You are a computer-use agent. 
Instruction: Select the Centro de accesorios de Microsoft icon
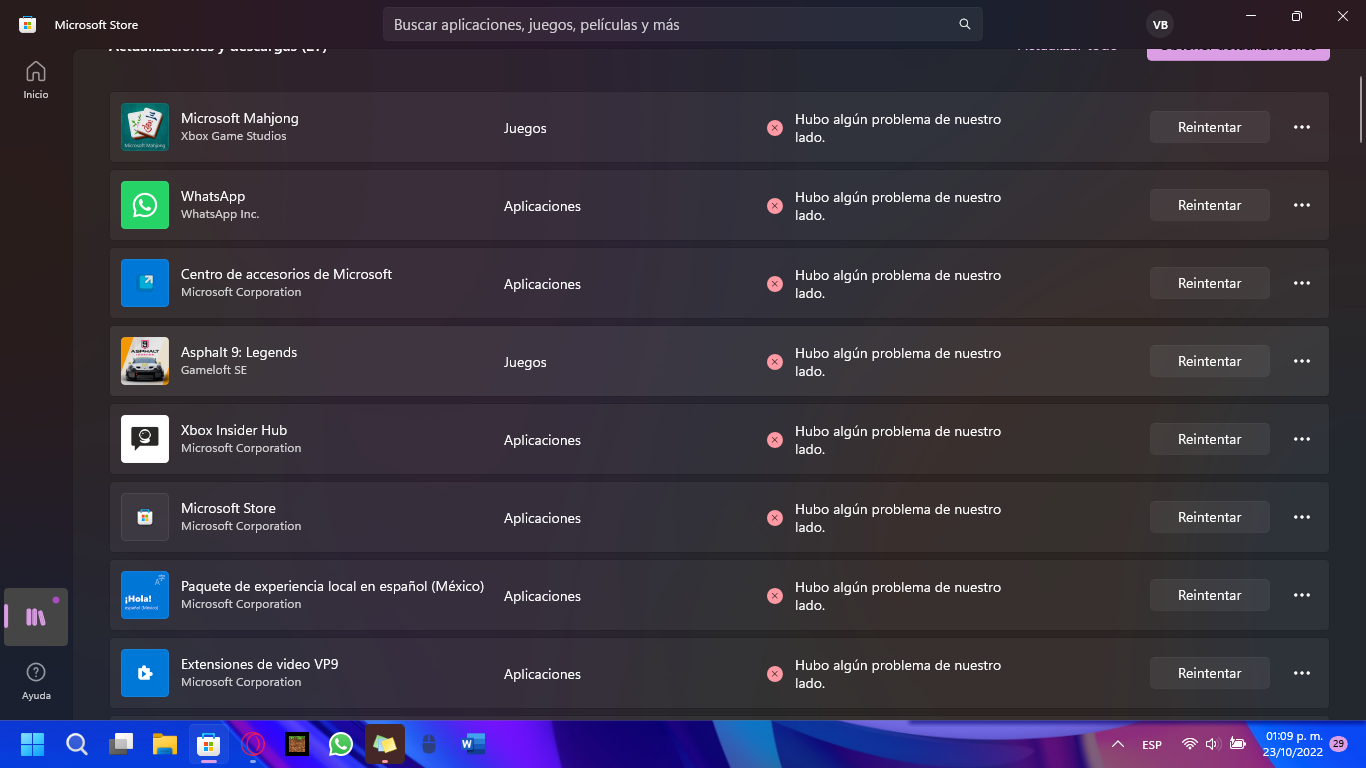[x=145, y=283]
